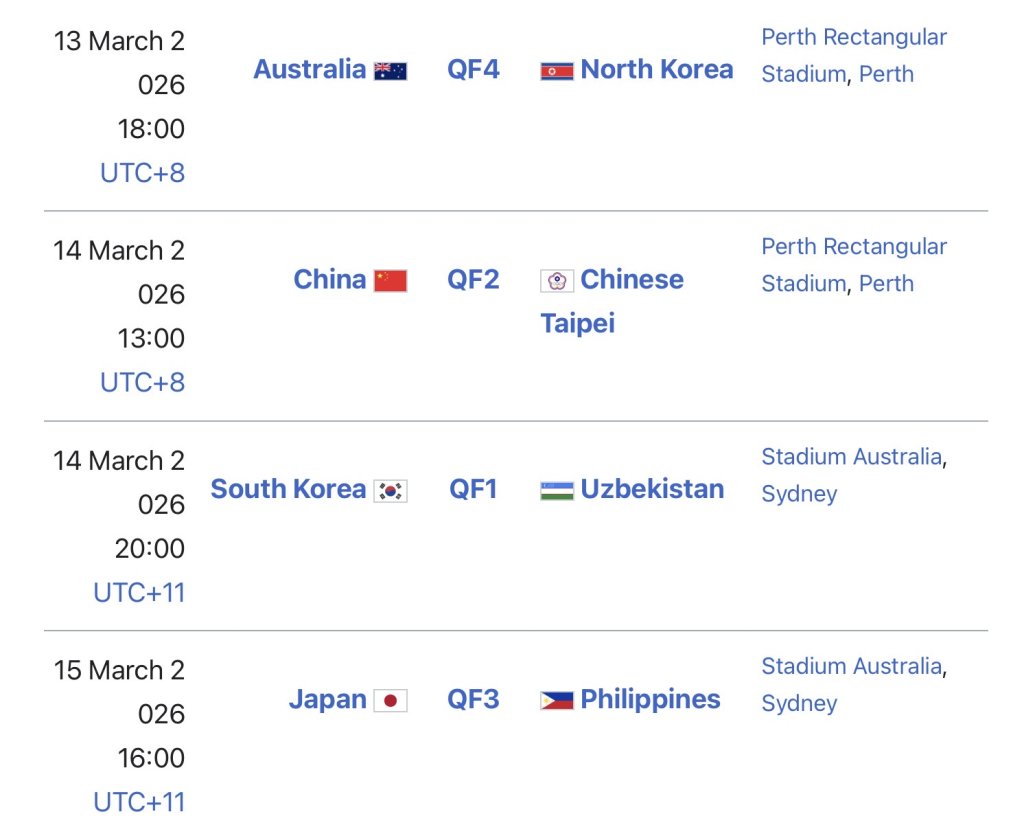
Task: Click the South Korea flag icon
Action: click(390, 491)
